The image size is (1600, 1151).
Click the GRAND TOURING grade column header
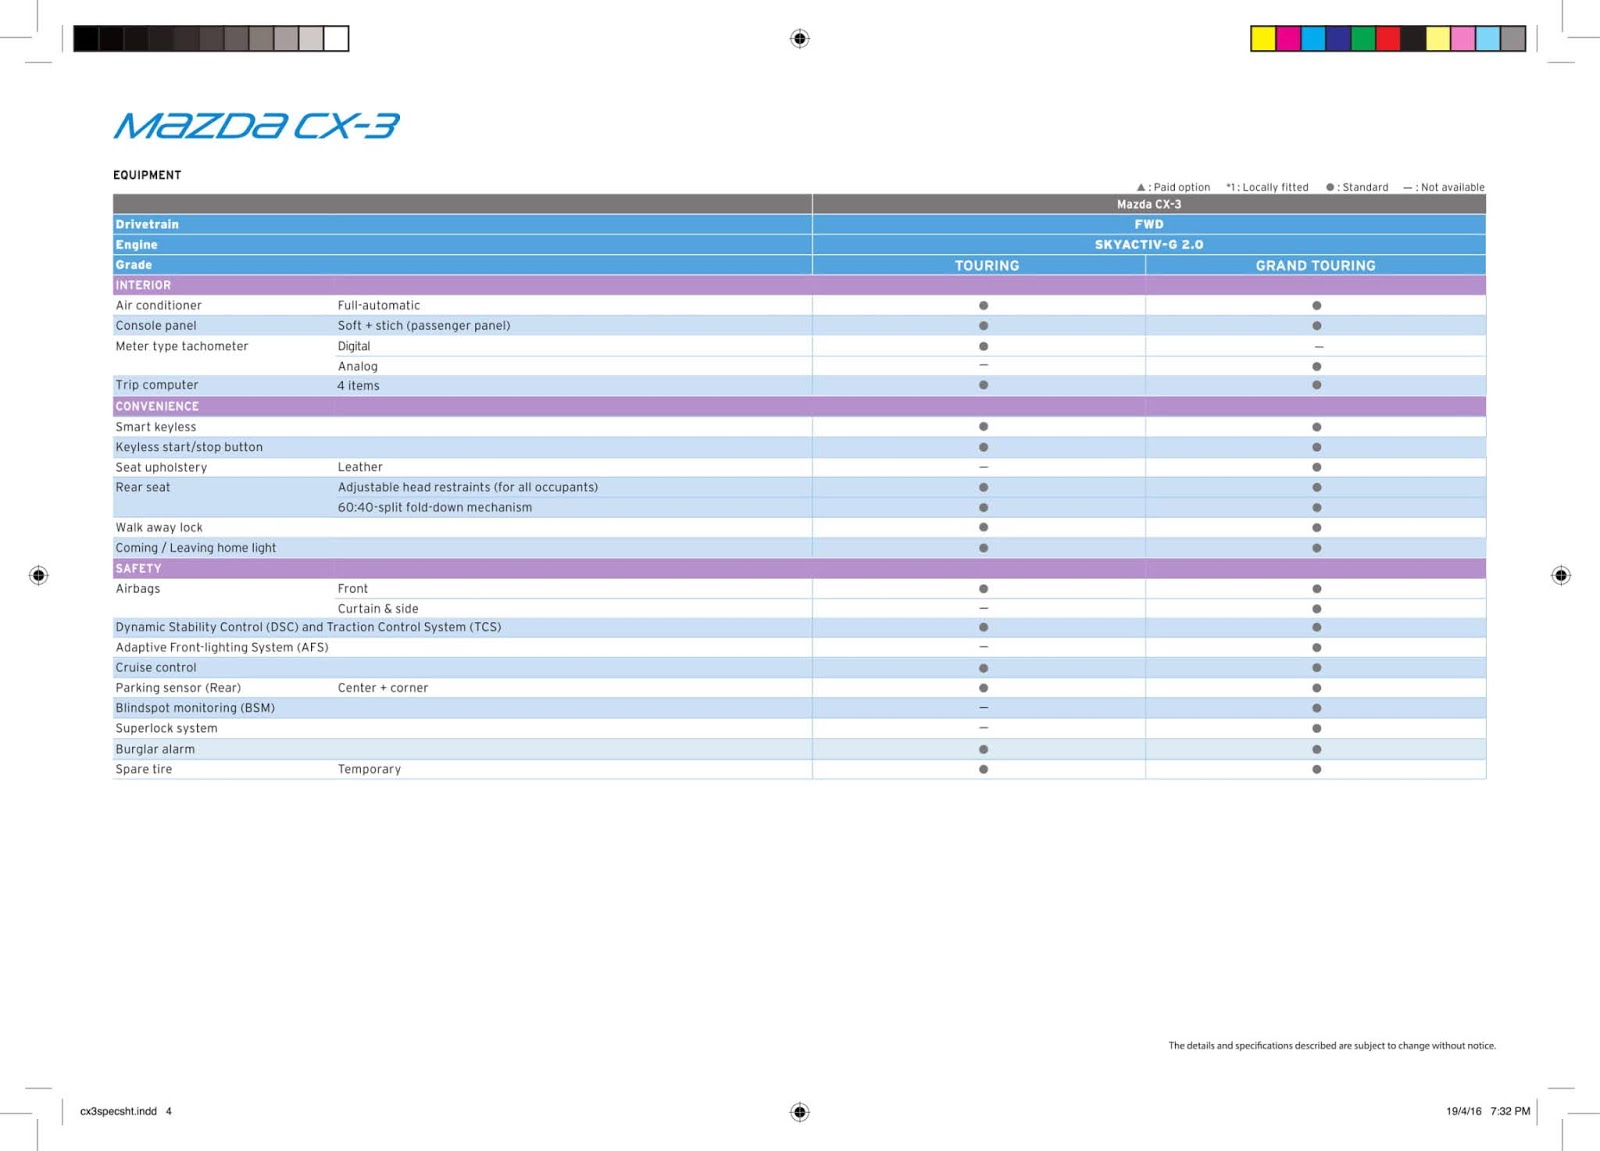pos(1316,266)
